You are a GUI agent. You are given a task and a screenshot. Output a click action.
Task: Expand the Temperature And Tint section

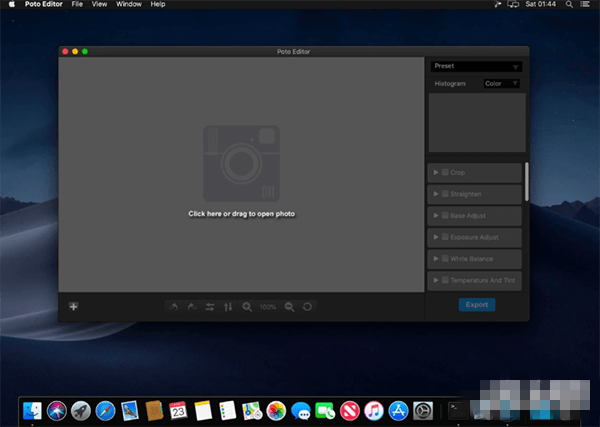click(x=436, y=282)
